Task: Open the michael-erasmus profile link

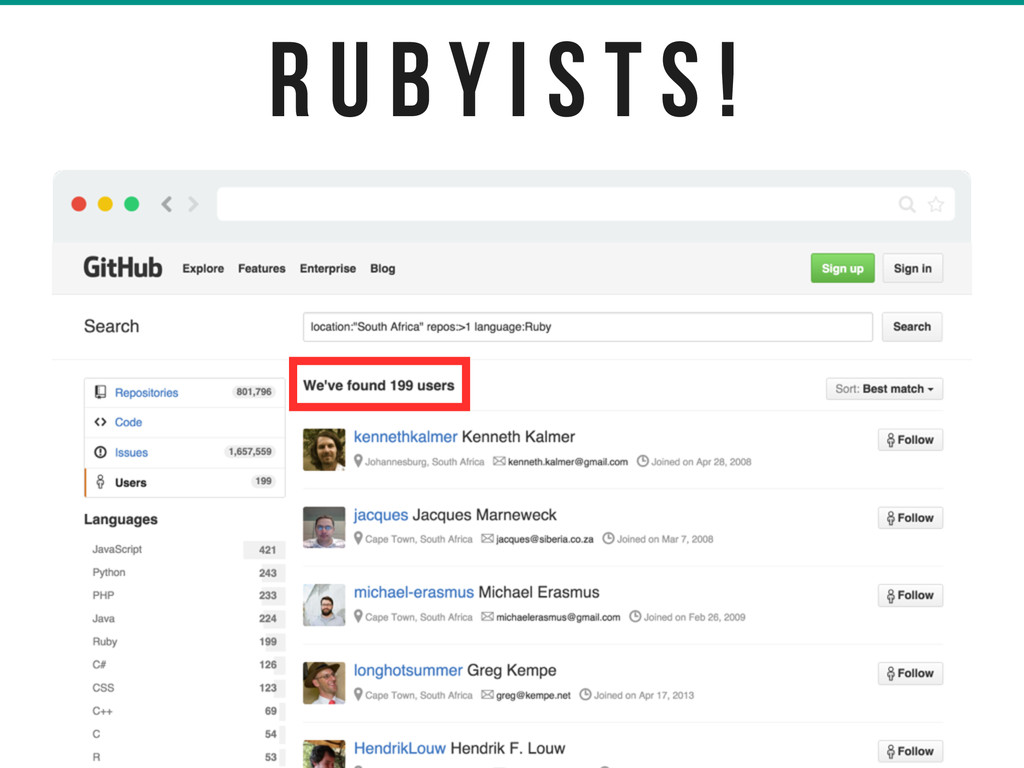Action: point(413,592)
